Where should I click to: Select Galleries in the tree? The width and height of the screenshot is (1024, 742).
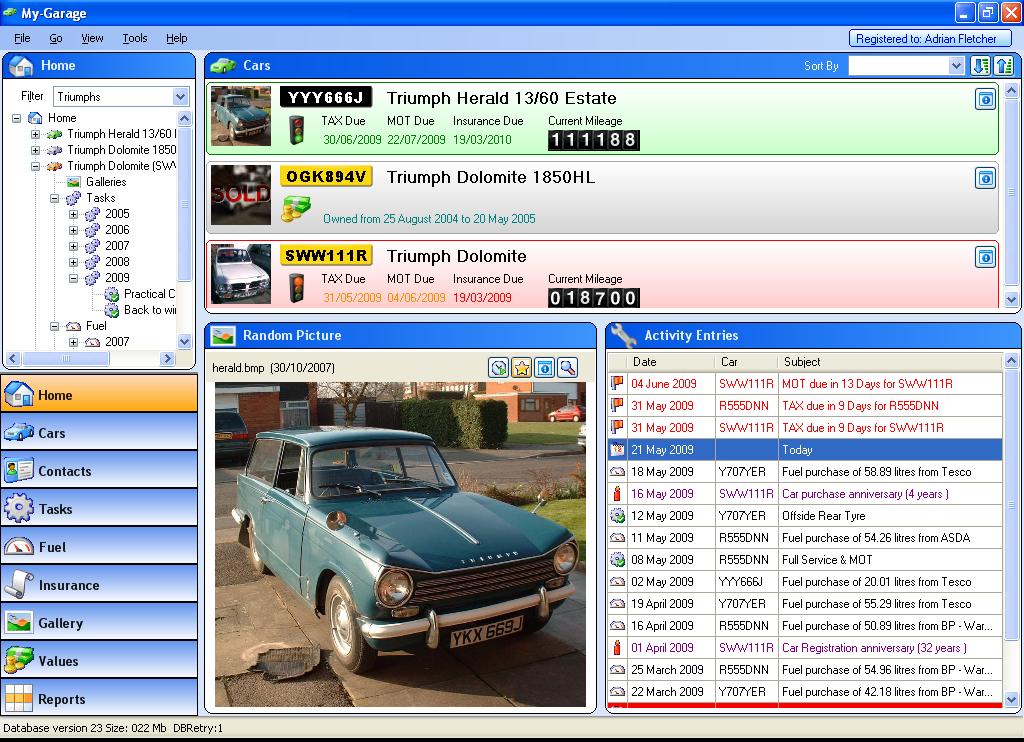click(105, 182)
